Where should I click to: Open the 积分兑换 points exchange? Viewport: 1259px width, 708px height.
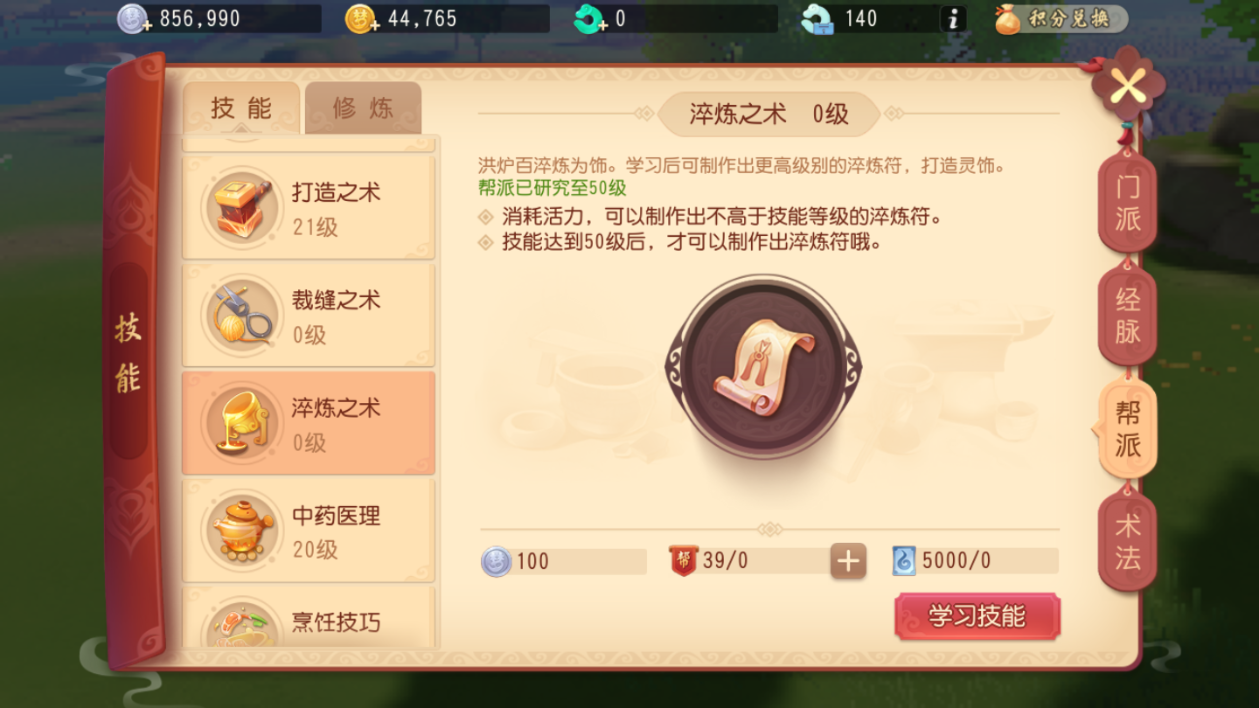click(x=1062, y=18)
